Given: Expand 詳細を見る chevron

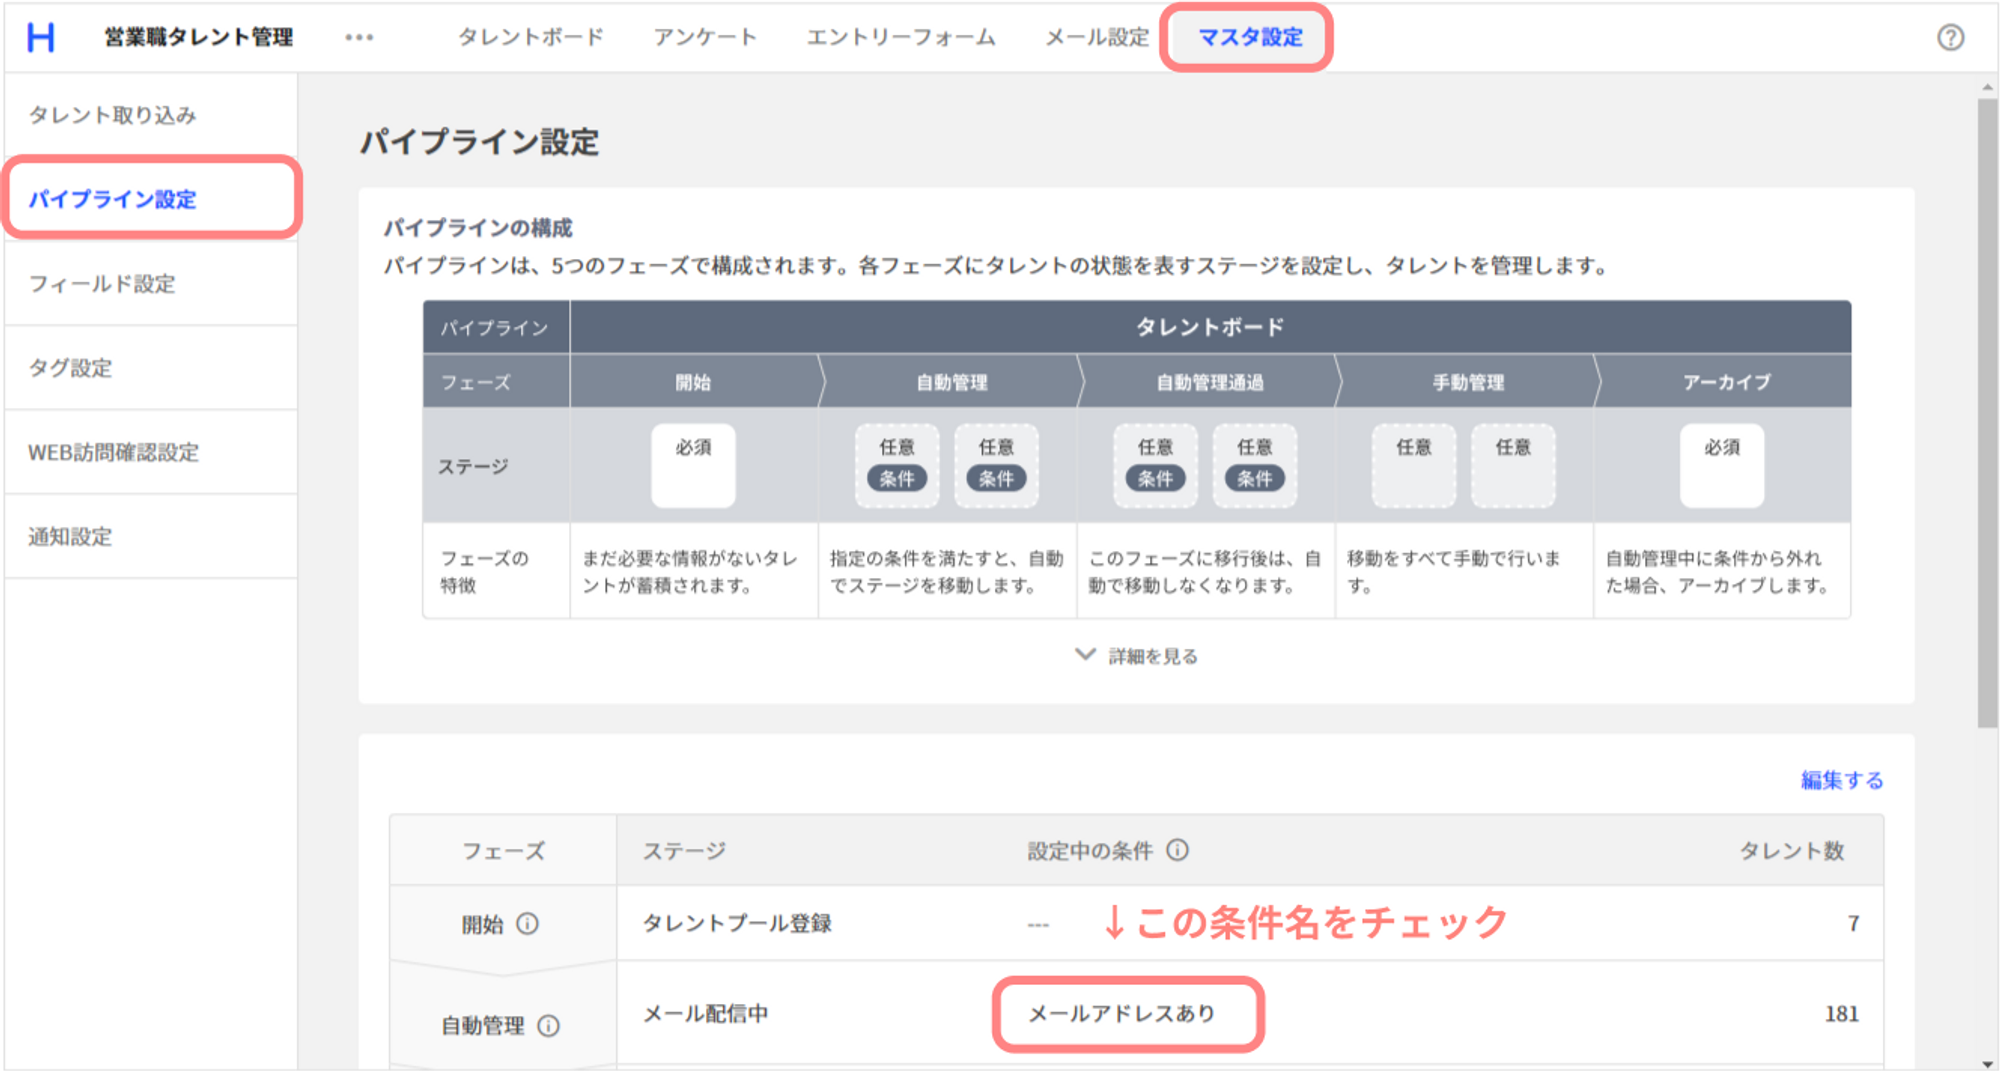Looking at the screenshot, I should pyautogui.click(x=1085, y=655).
